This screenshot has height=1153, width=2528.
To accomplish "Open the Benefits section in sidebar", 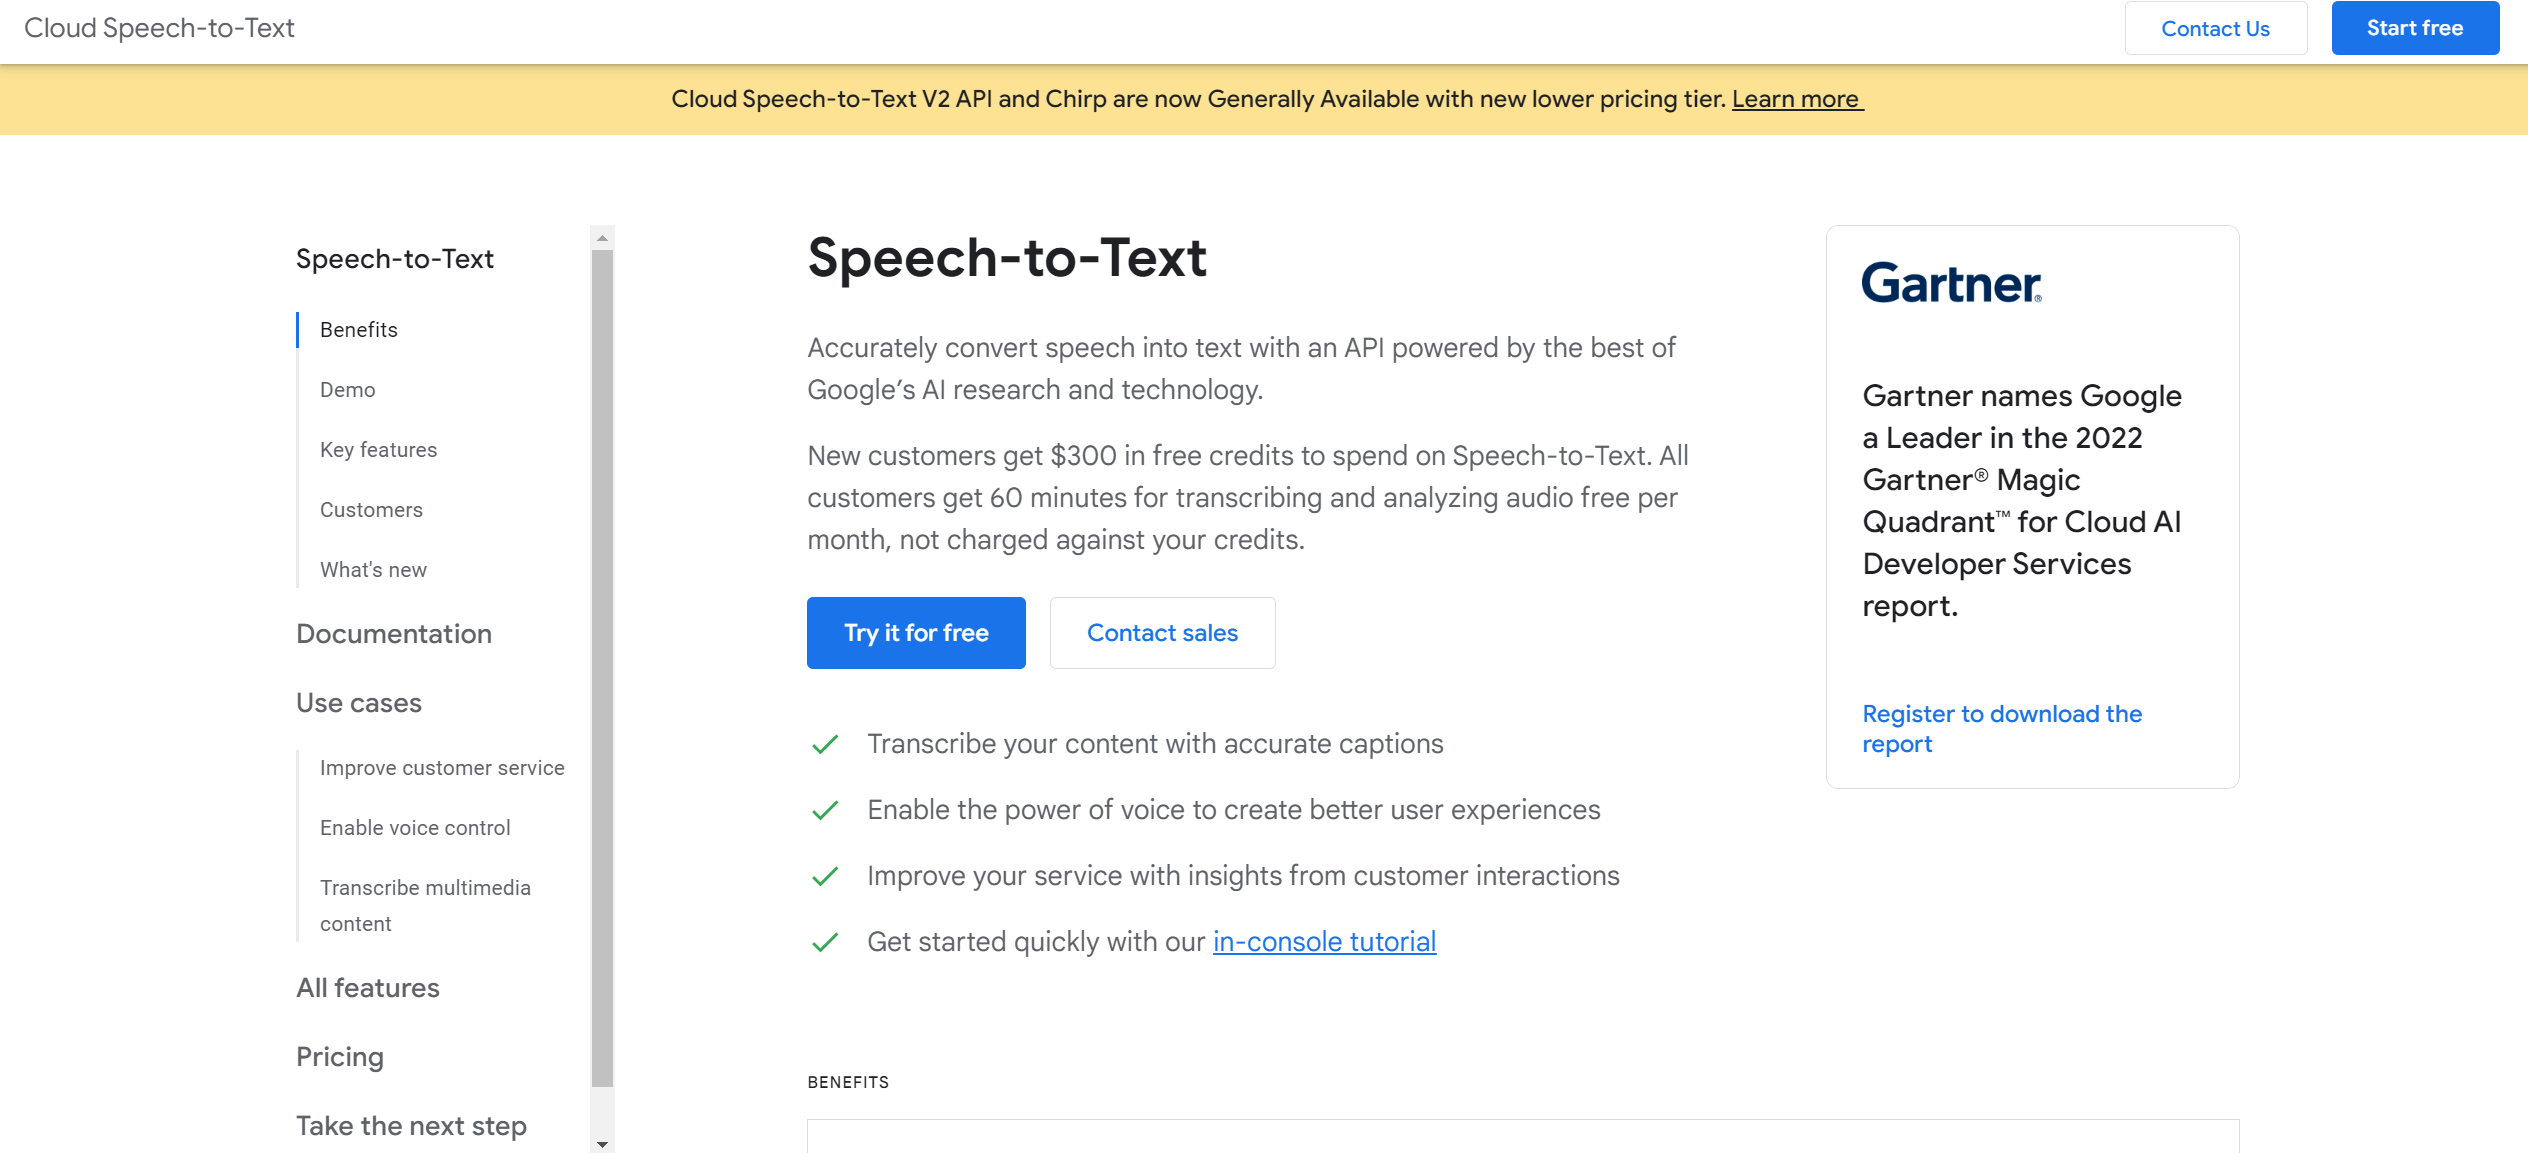I will 358,329.
